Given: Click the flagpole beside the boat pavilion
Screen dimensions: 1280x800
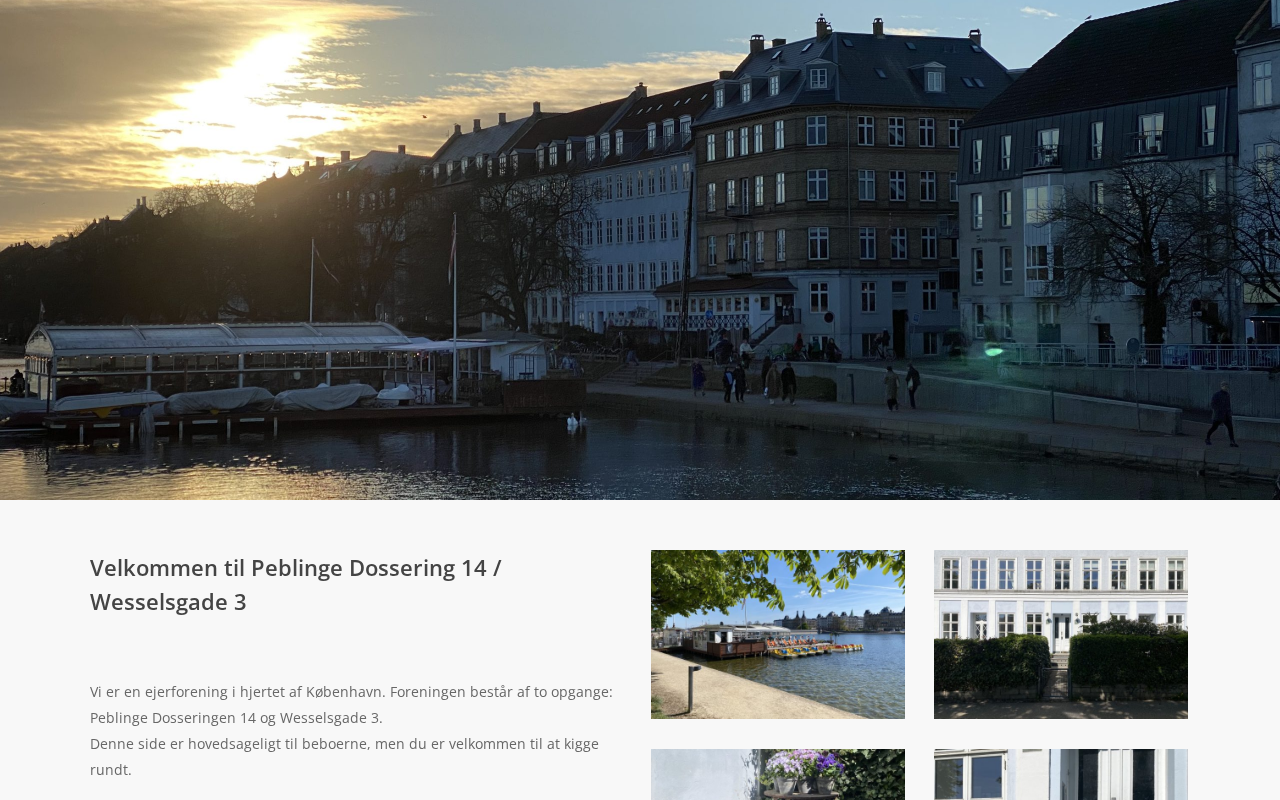Looking at the screenshot, I should 454,308.
